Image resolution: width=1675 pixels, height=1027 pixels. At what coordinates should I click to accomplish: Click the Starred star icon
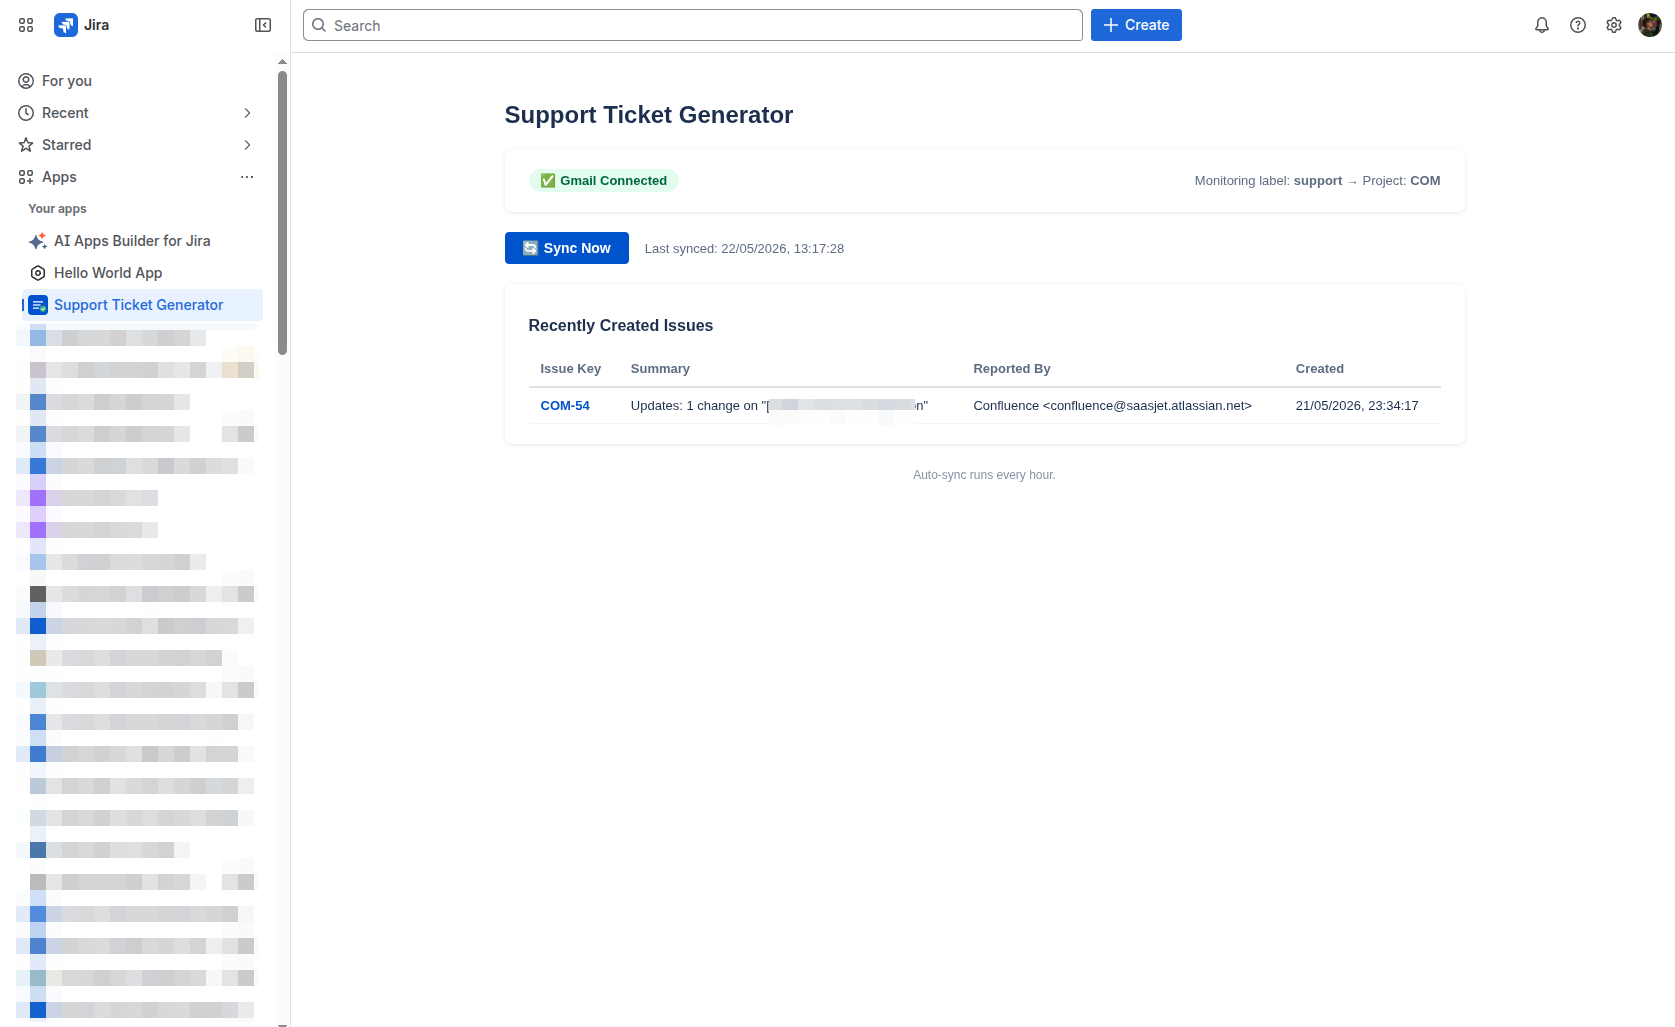pos(26,145)
